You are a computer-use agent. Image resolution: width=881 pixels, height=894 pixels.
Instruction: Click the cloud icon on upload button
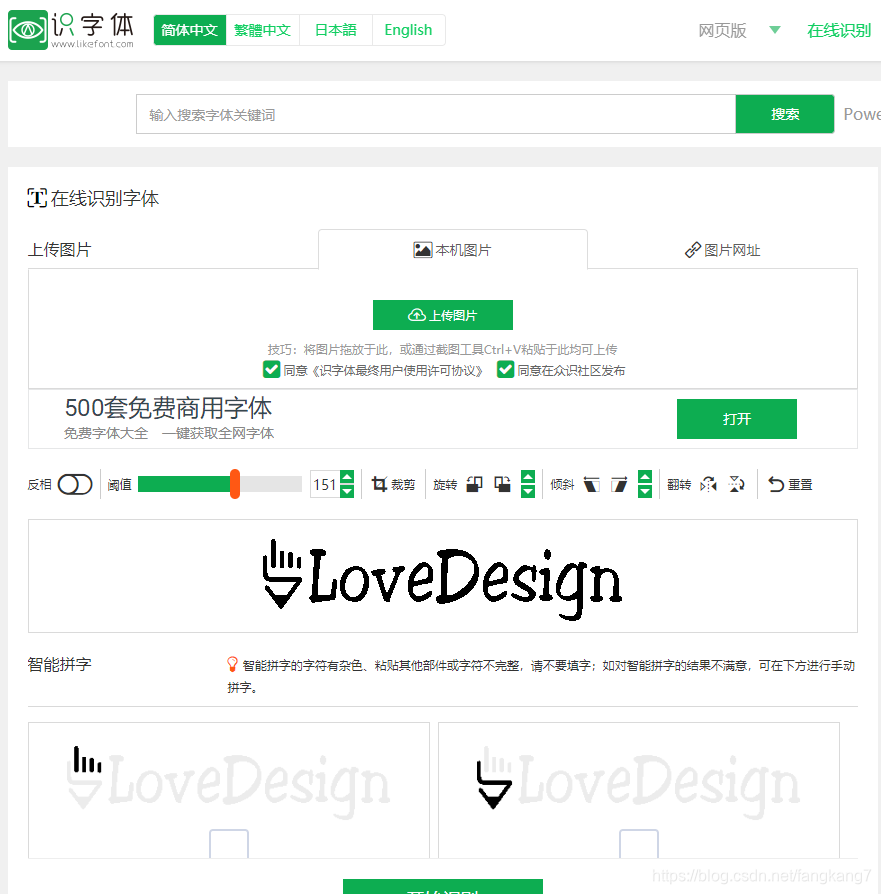pos(417,315)
